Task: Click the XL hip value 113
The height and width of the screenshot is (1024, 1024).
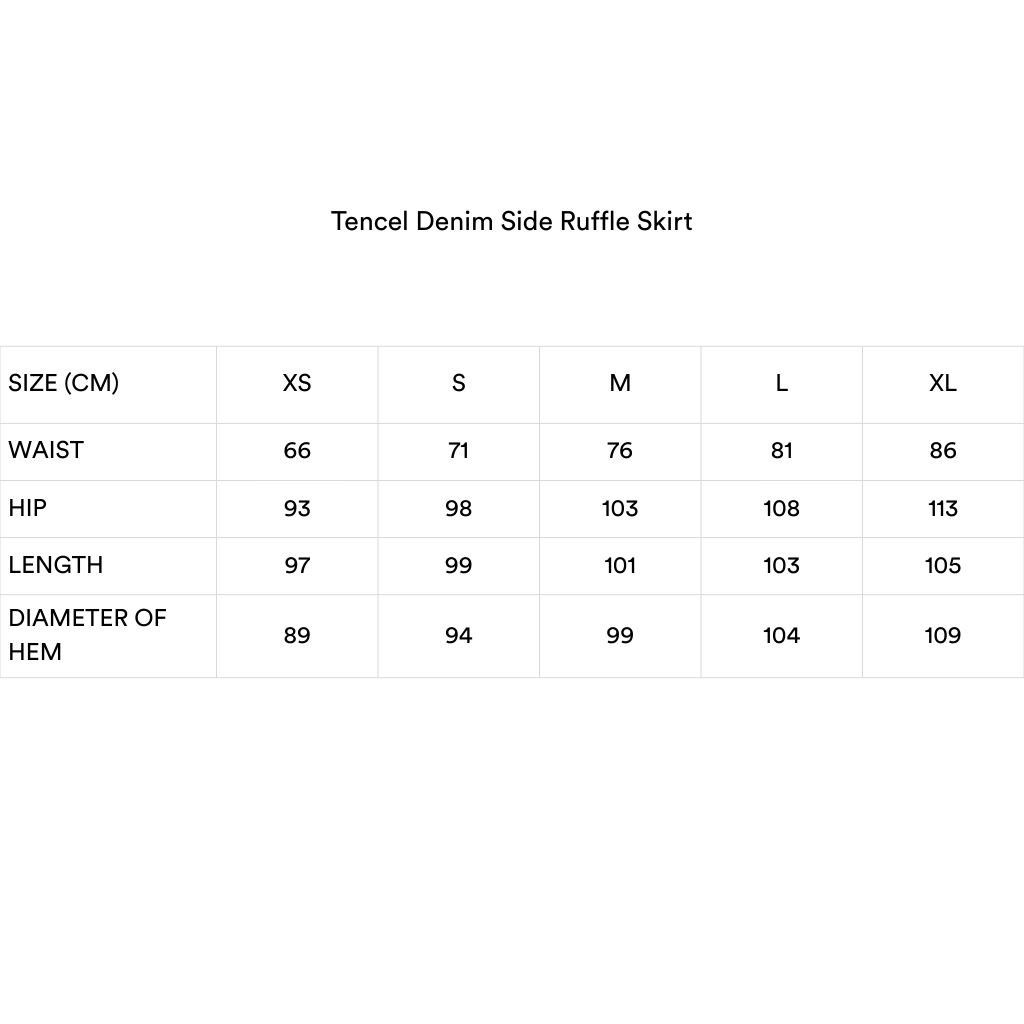Action: coord(942,509)
